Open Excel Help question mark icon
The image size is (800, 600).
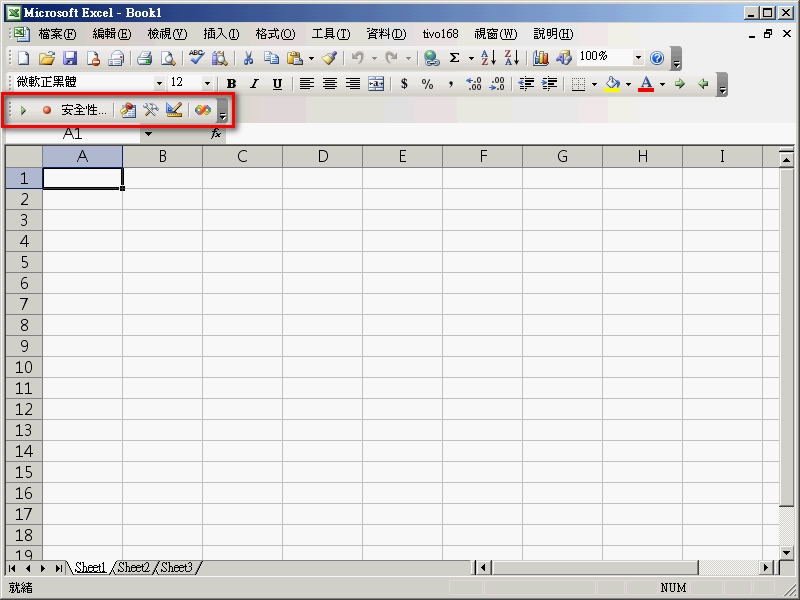coord(657,58)
